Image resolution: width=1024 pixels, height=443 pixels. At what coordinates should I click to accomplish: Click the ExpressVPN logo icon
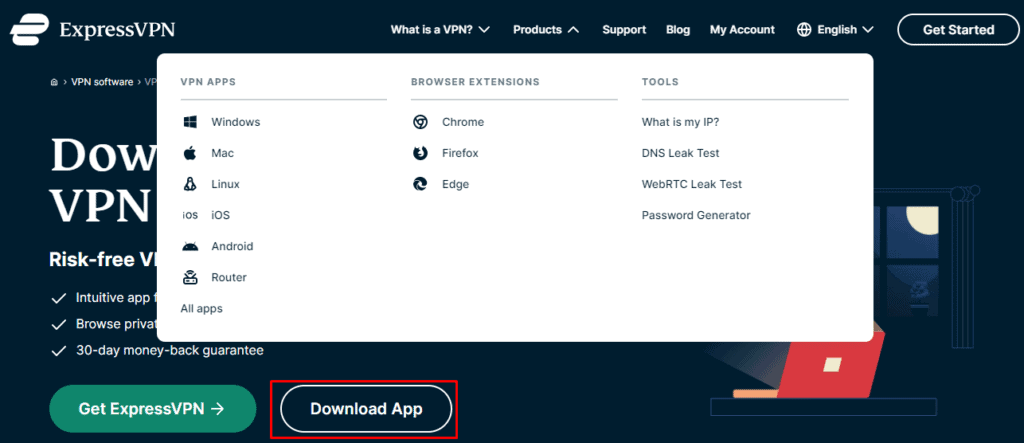(x=29, y=30)
